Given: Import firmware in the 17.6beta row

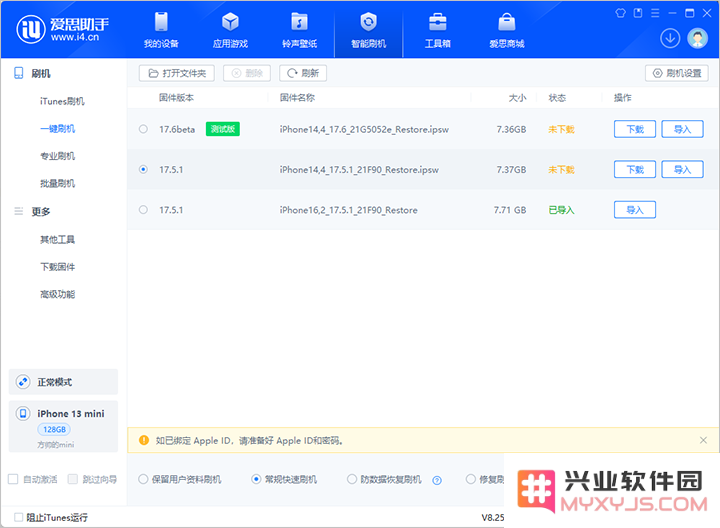Looking at the screenshot, I should click(682, 129).
